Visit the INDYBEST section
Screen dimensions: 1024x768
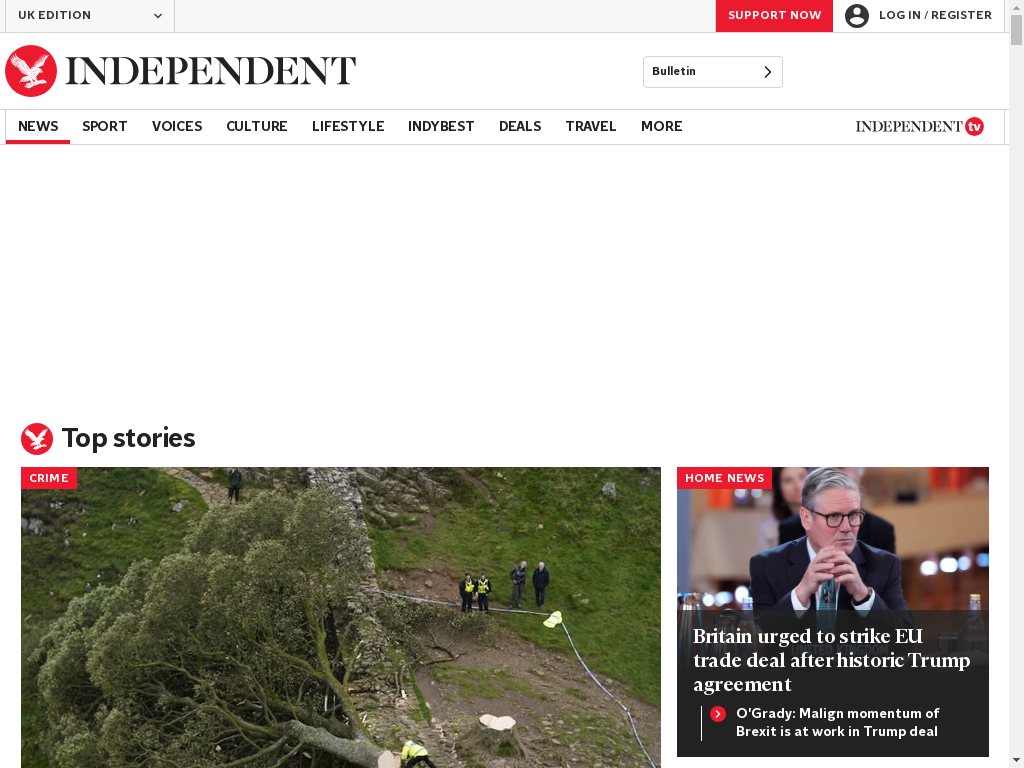point(441,127)
